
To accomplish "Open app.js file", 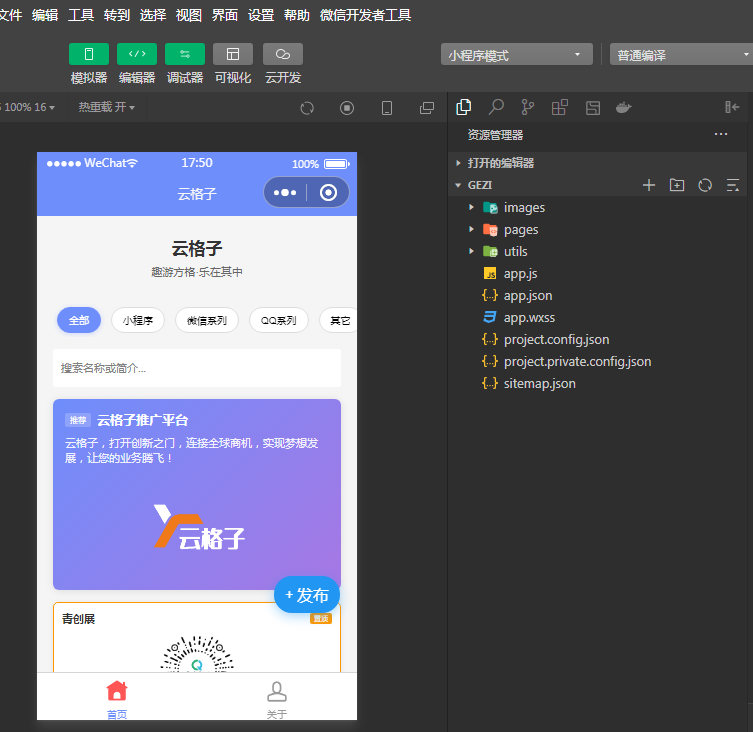I will [x=597, y=274].
